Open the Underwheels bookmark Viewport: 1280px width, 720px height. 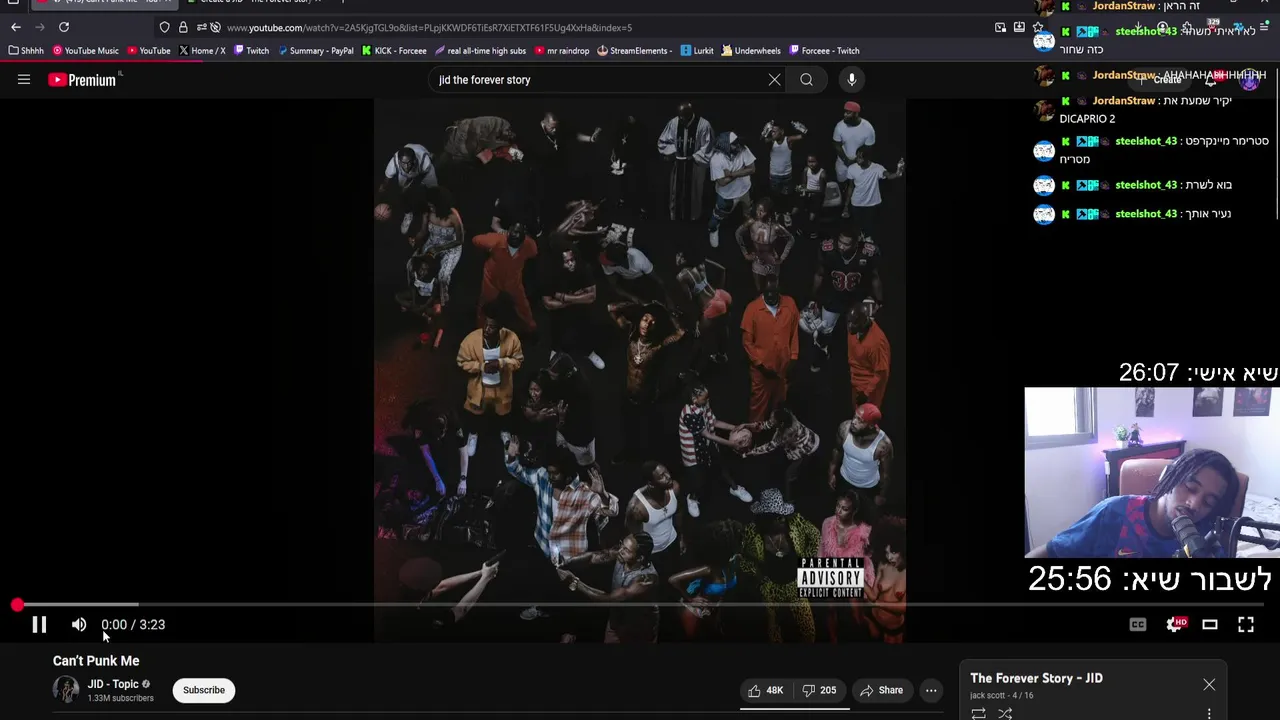point(751,51)
